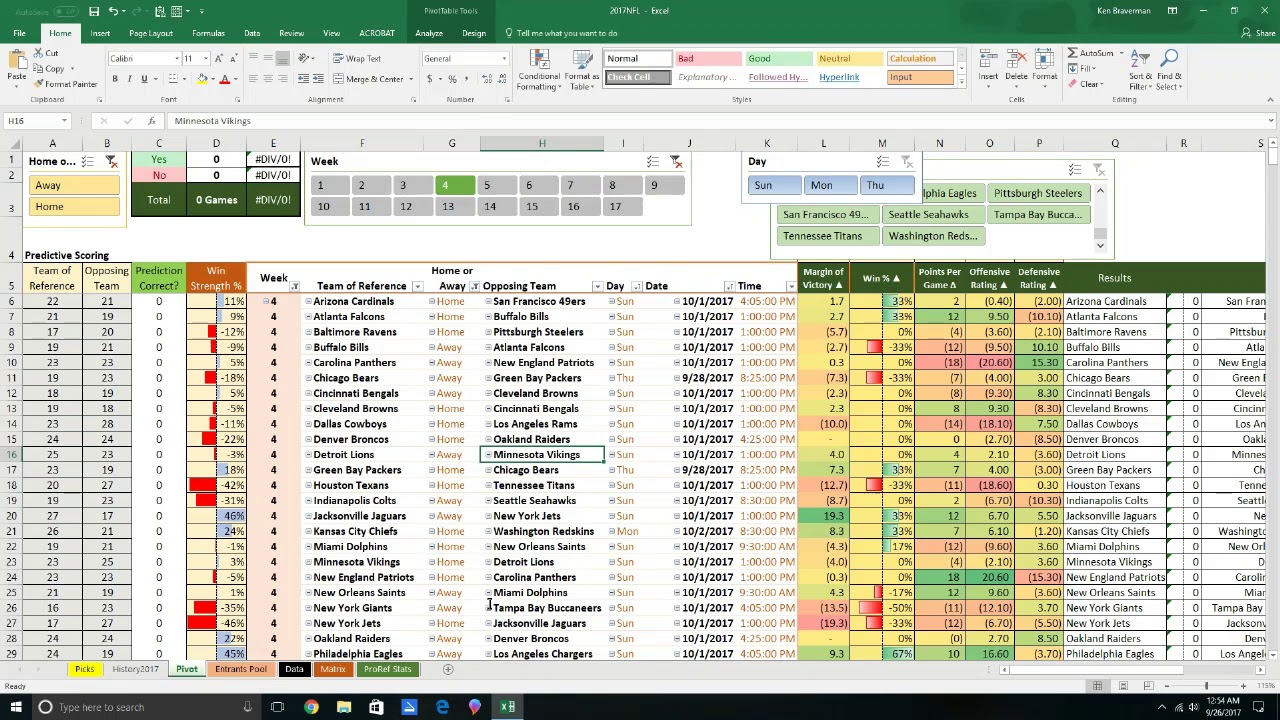Open the Time column filter dropdown
Viewport: 1280px width, 720px height.
point(791,287)
